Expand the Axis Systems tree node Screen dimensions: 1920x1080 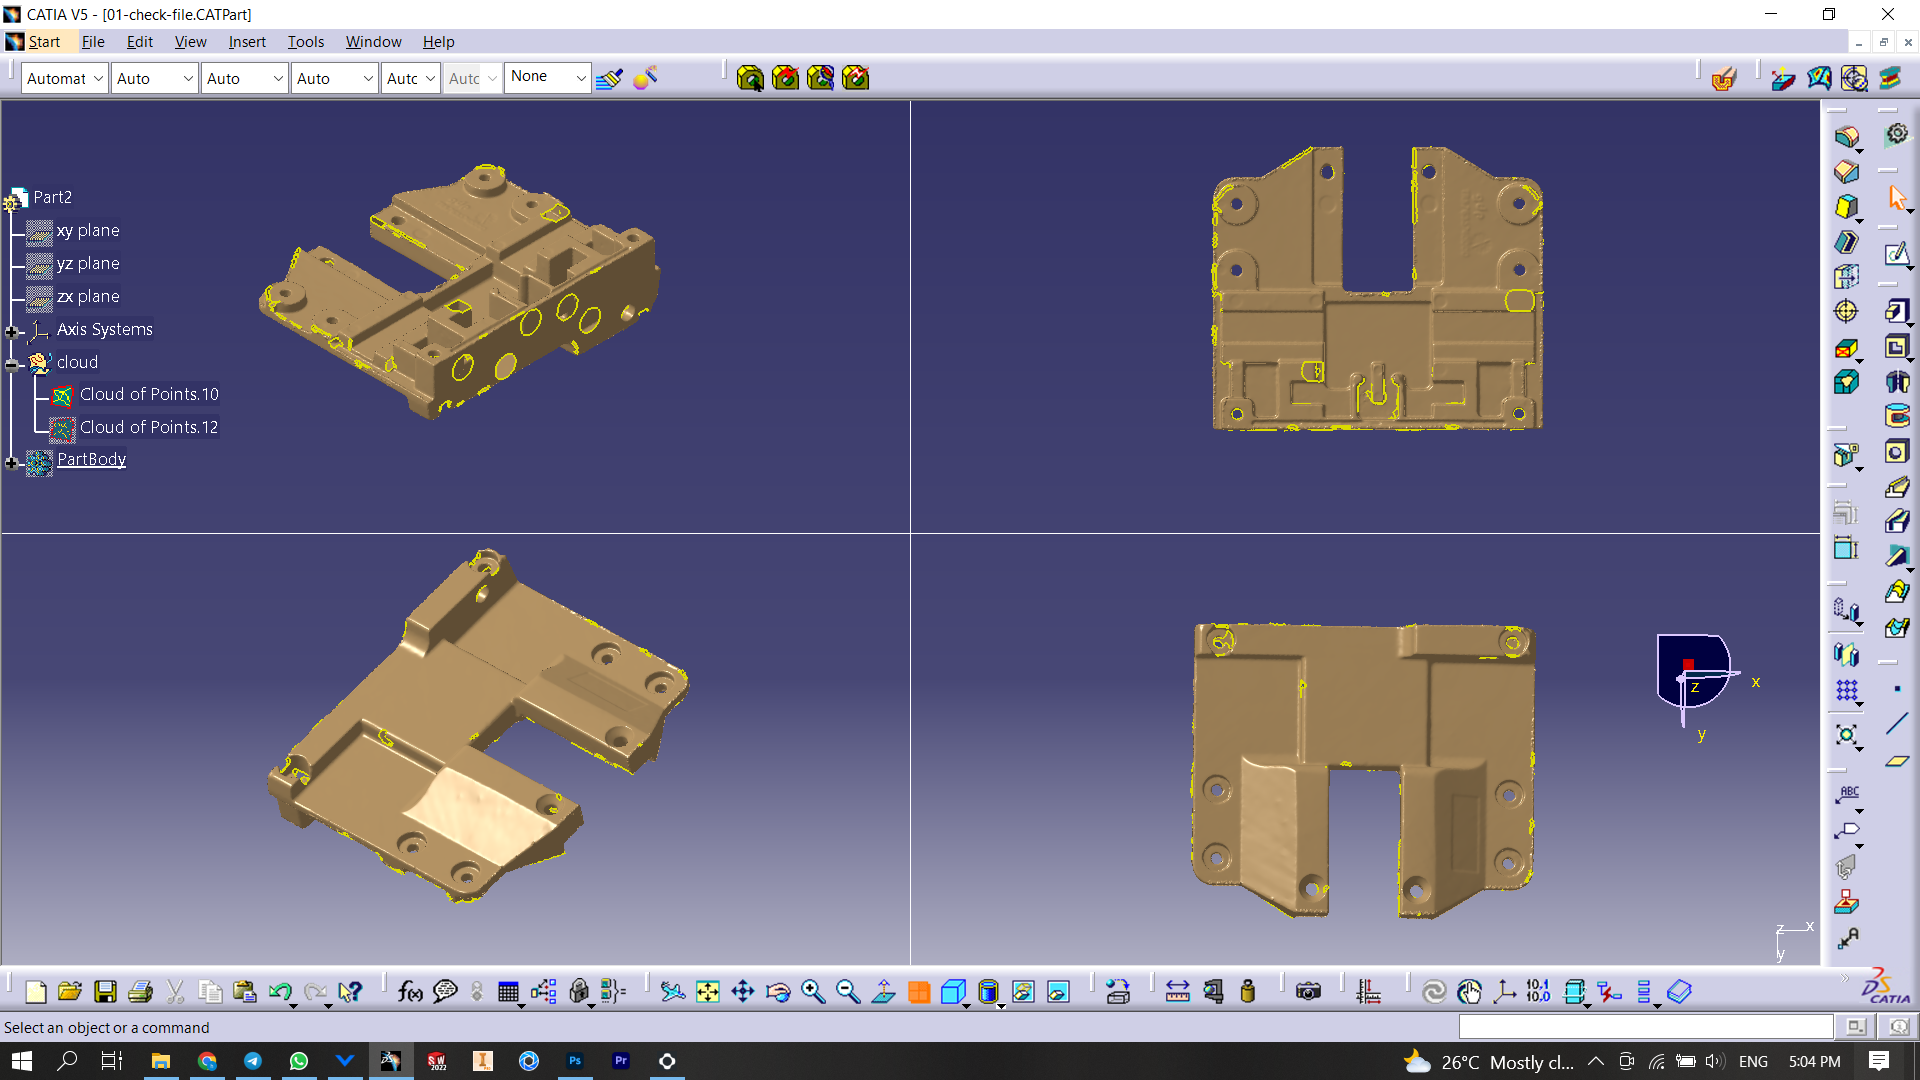[x=12, y=332]
